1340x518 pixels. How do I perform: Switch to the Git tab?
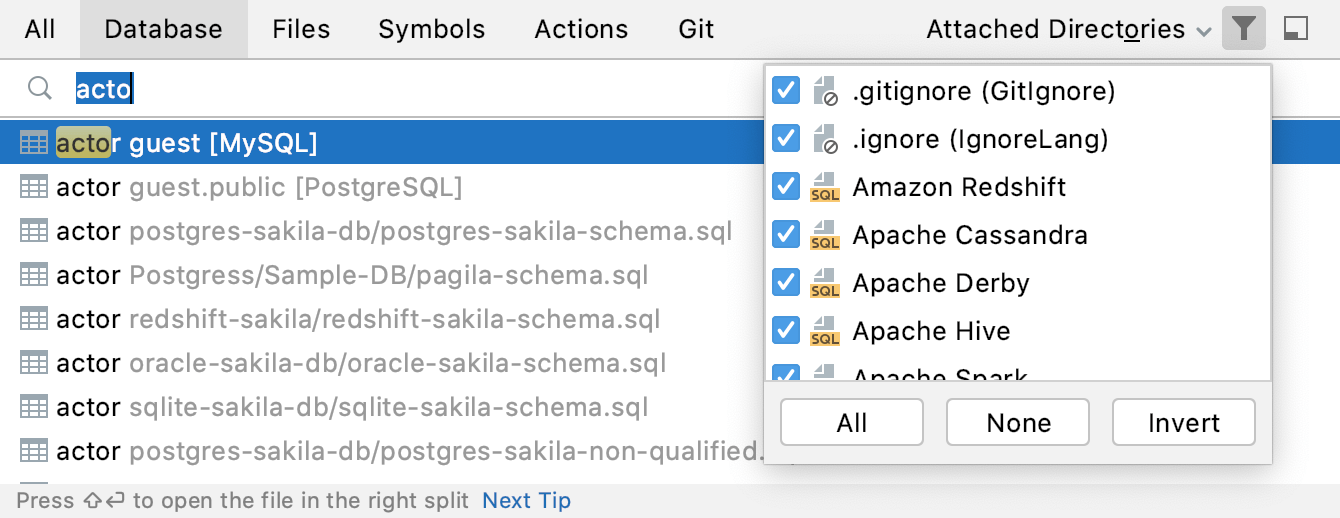pos(696,29)
